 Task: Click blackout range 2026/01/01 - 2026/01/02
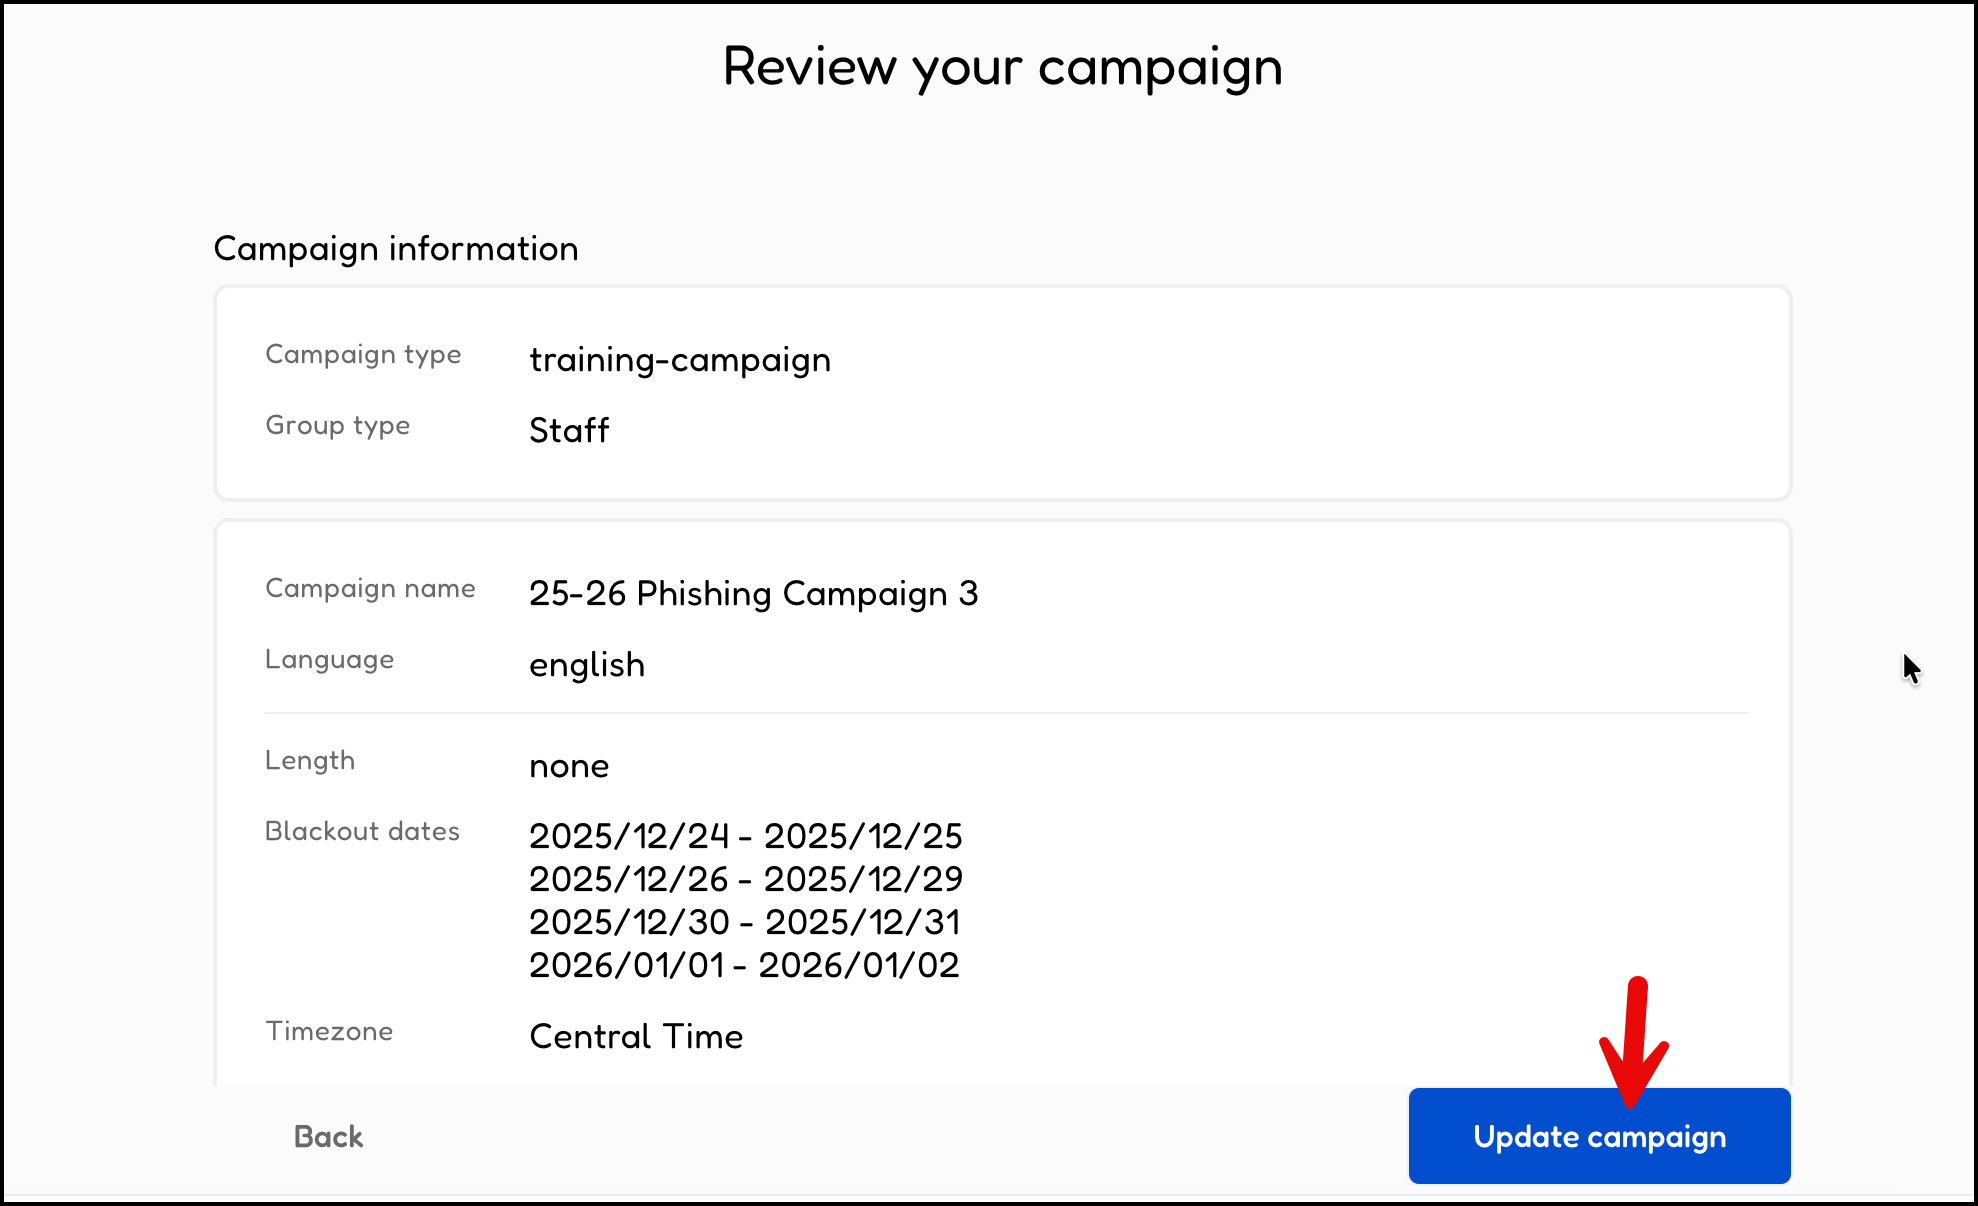tap(744, 965)
